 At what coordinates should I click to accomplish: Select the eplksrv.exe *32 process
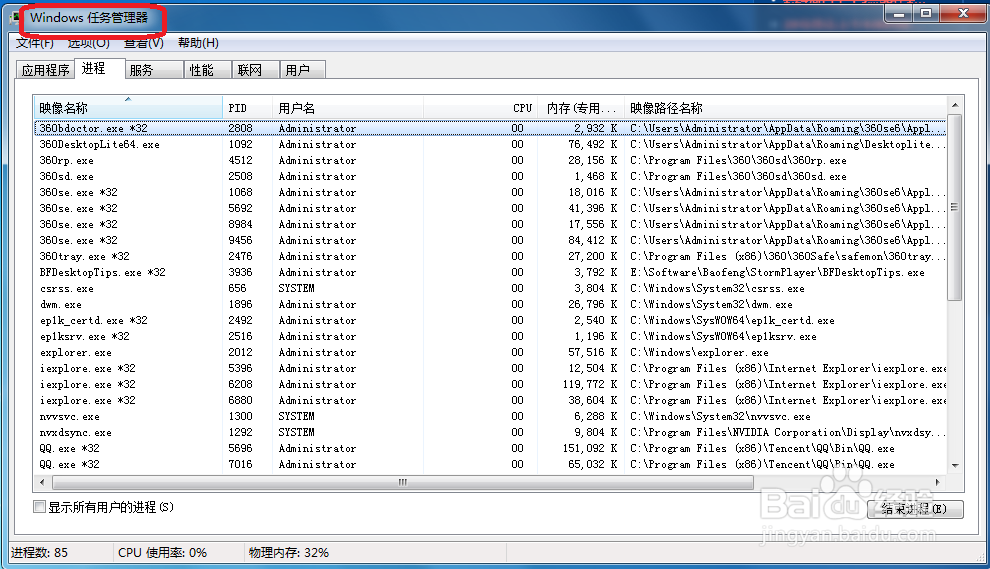pyautogui.click(x=490, y=337)
